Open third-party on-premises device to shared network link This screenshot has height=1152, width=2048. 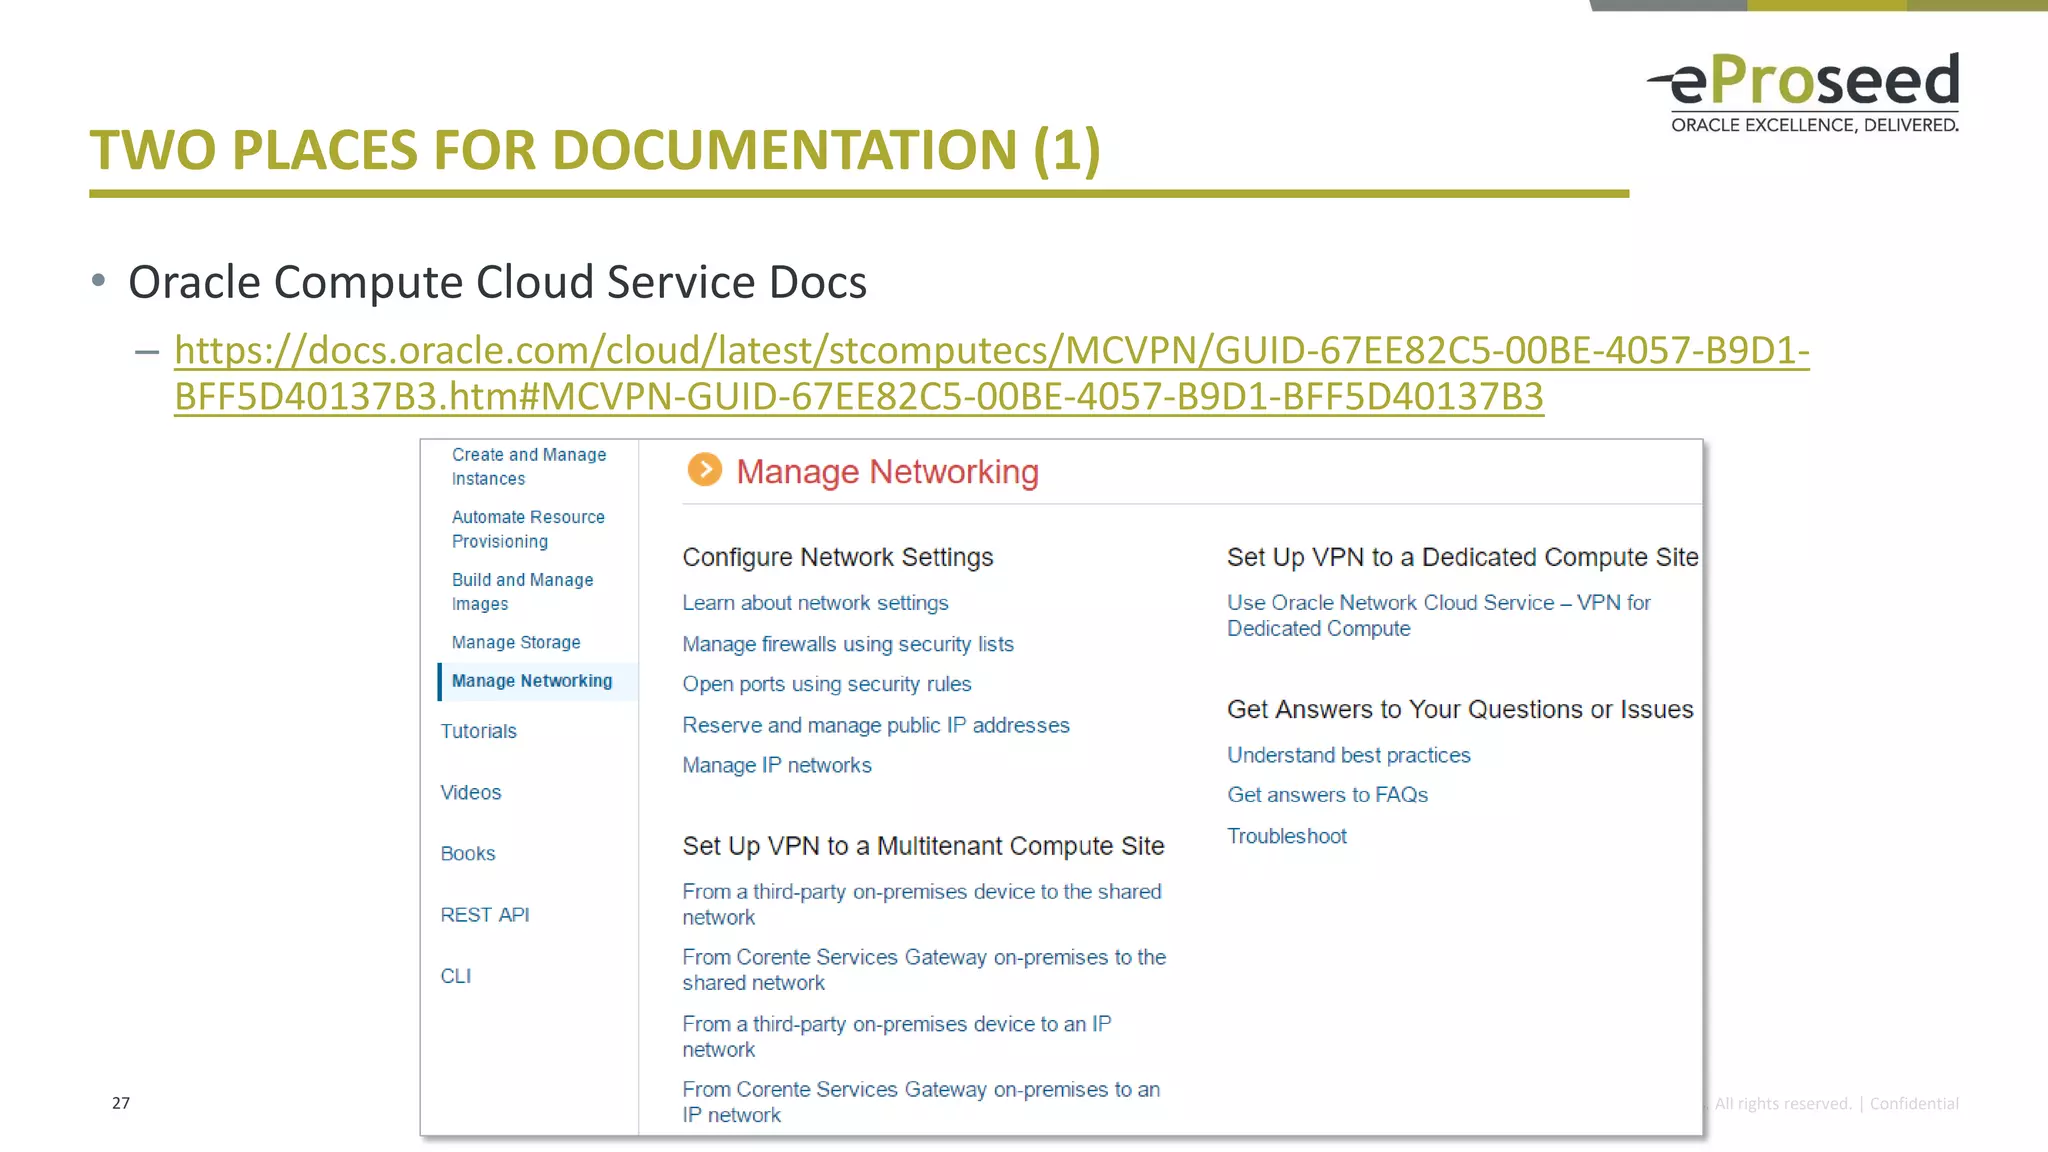tap(922, 904)
